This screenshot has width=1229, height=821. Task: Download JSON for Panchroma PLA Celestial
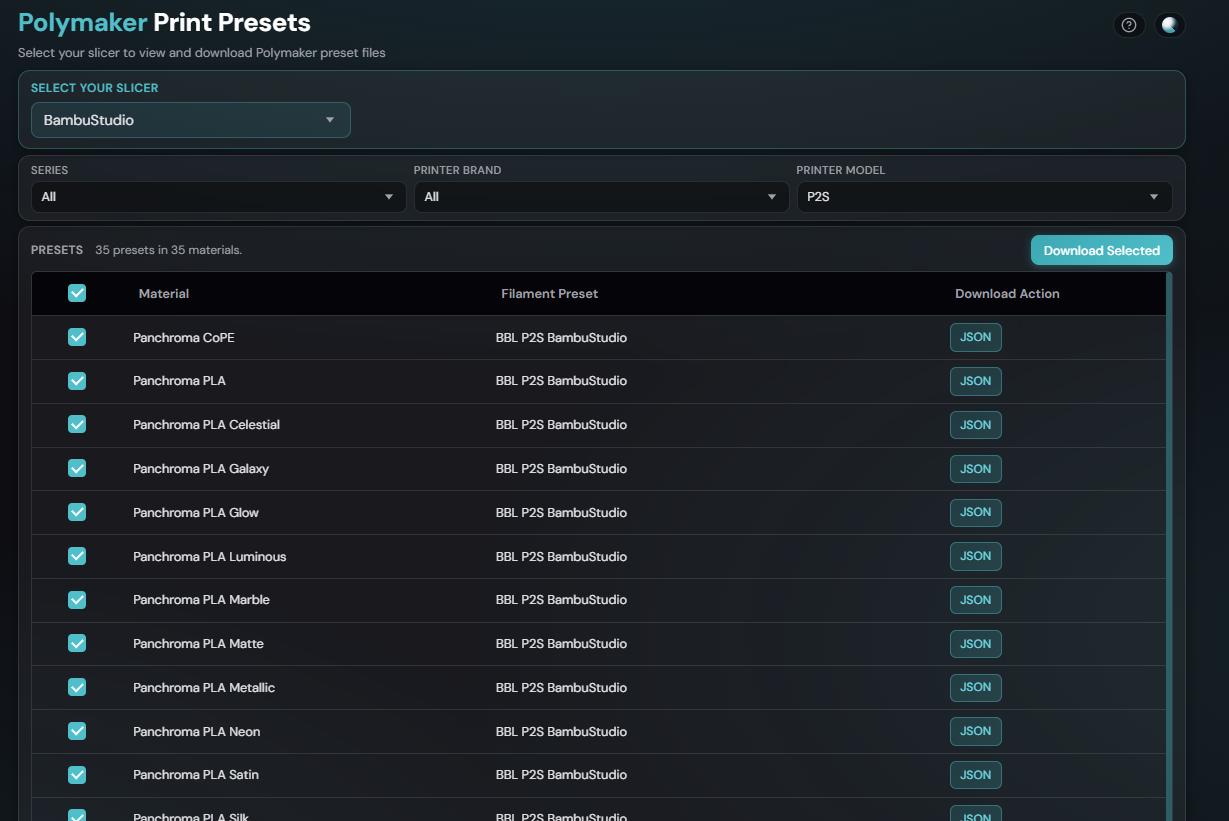(975, 425)
